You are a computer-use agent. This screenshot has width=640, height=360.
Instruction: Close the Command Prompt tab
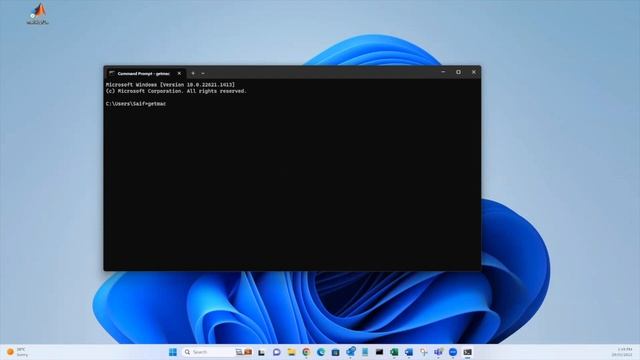179,73
